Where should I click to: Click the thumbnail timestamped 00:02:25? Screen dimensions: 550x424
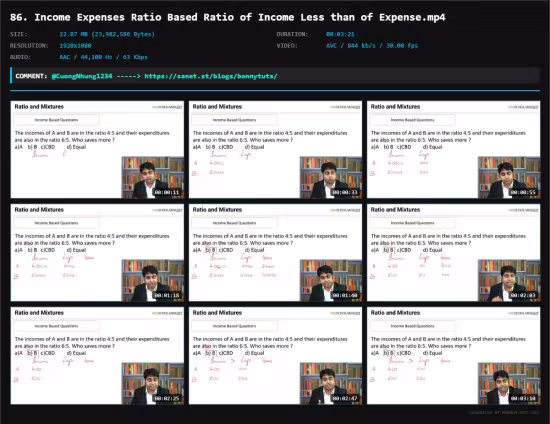(97, 356)
